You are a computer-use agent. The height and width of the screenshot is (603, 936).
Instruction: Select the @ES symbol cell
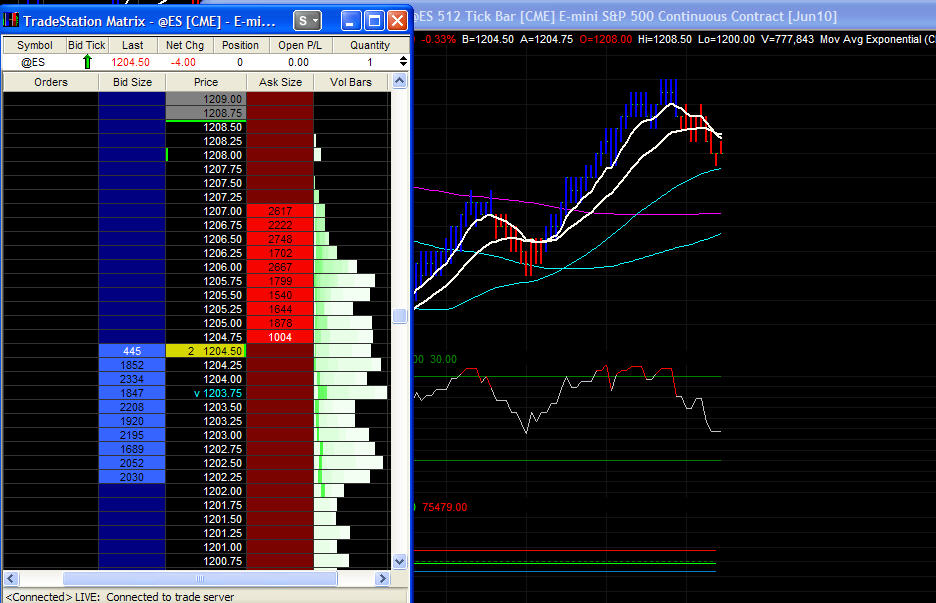point(33,62)
